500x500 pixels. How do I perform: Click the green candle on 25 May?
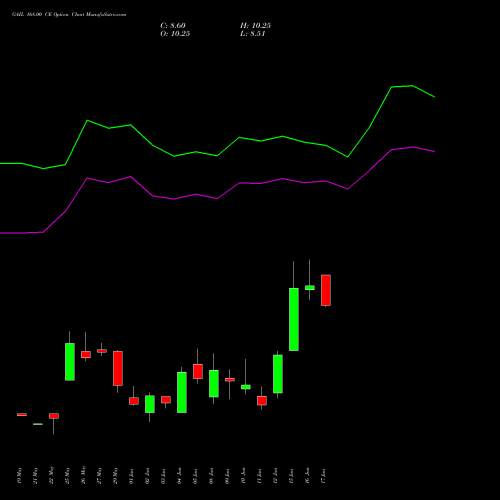tap(70, 362)
